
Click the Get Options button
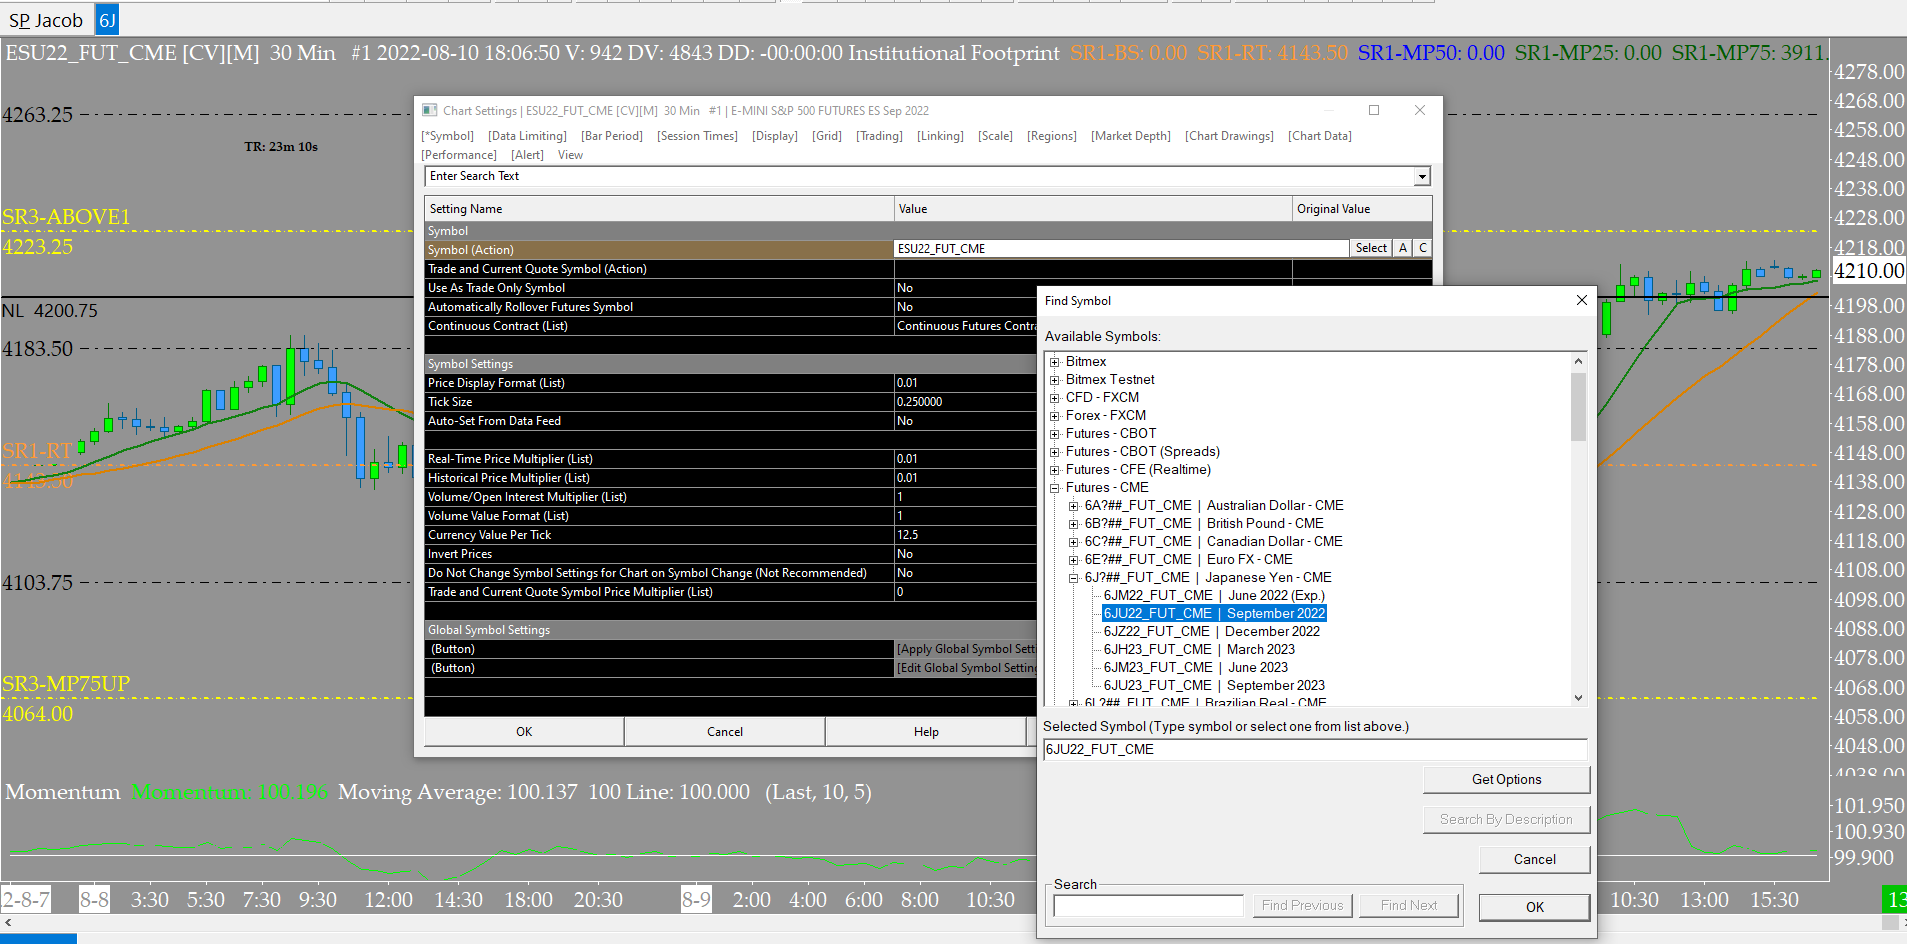(1506, 780)
